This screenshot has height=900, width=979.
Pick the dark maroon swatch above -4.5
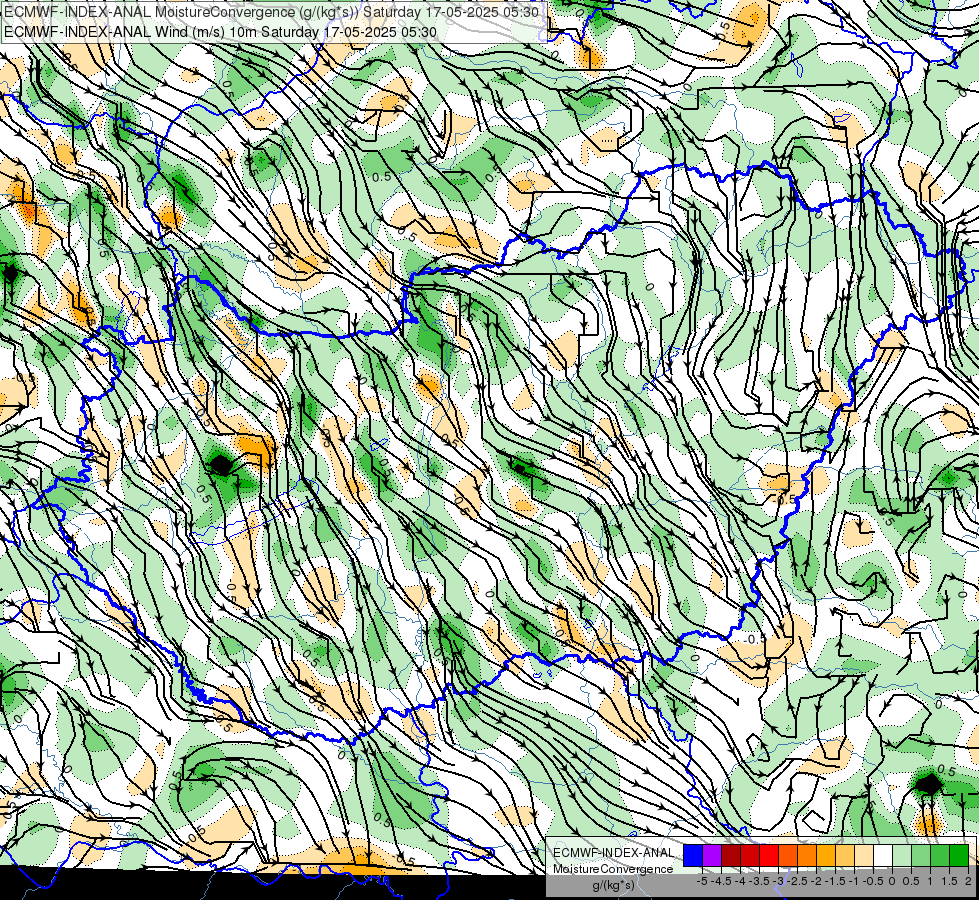(x=731, y=856)
